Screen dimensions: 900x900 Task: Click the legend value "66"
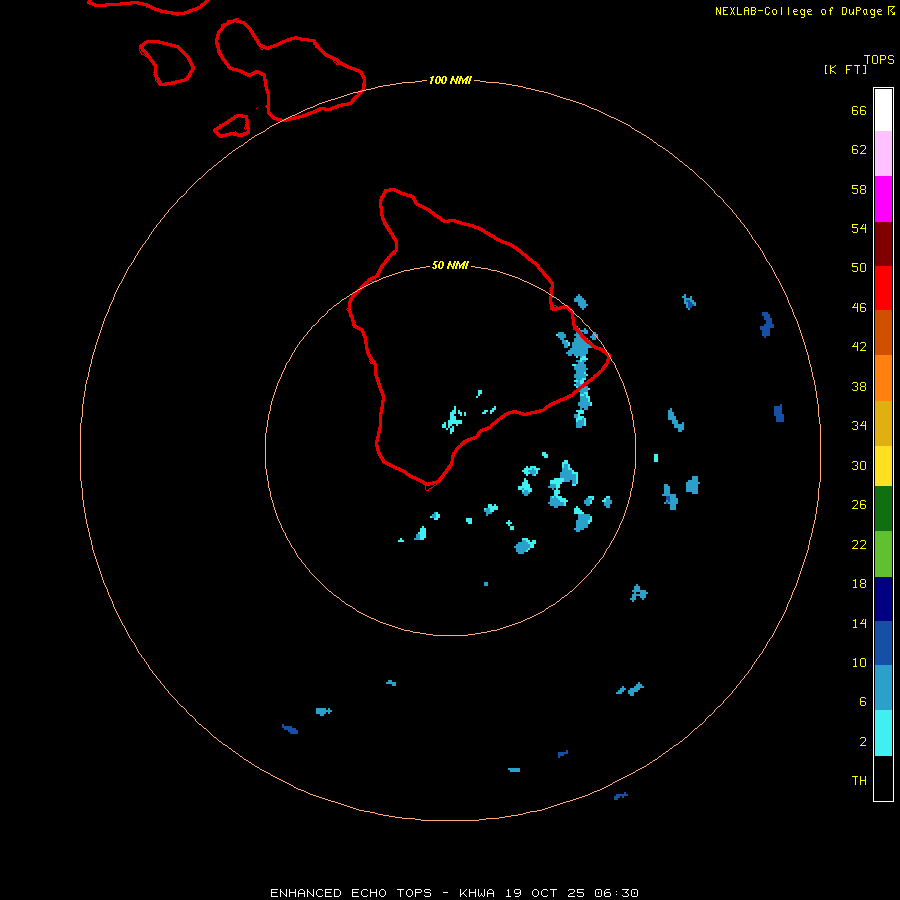pos(859,111)
